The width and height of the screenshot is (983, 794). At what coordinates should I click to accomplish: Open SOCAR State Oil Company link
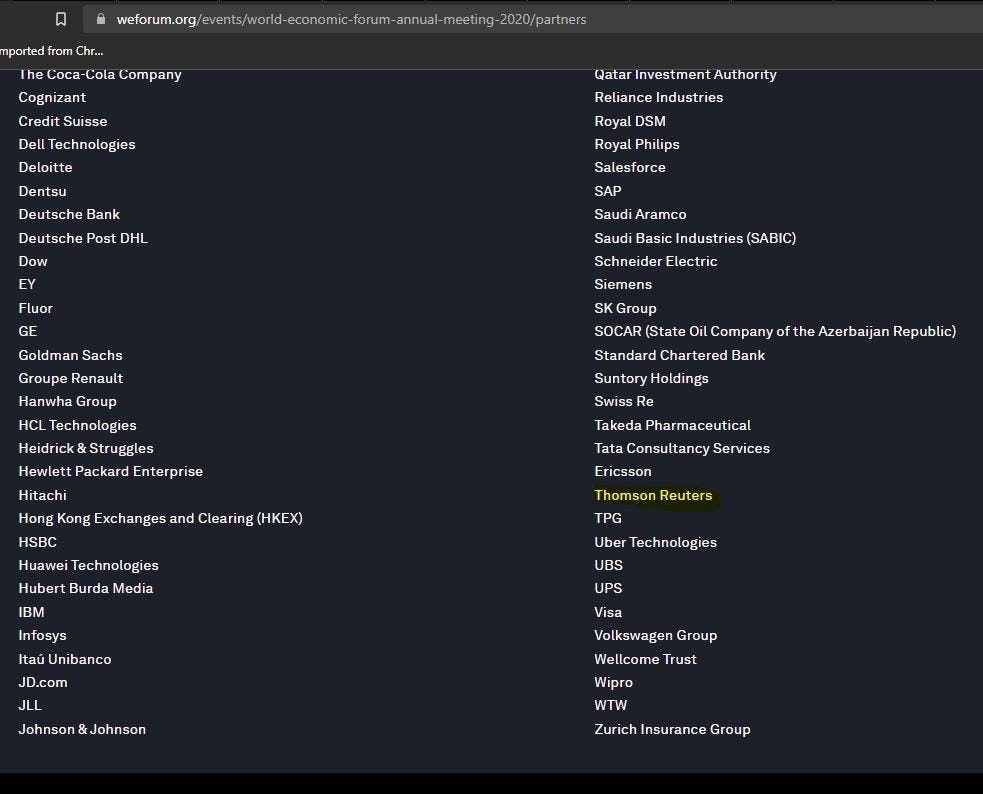click(x=775, y=331)
